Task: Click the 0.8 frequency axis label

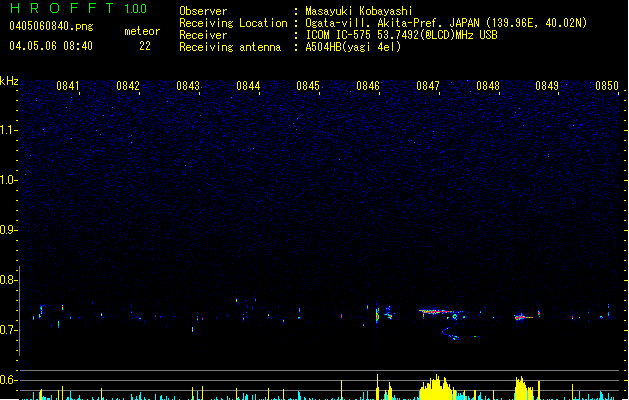Action: [9, 280]
